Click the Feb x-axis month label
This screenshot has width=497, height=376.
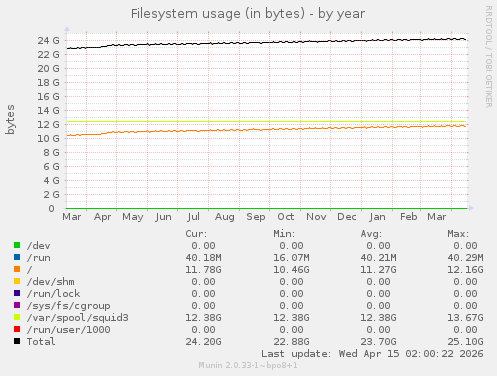point(409,217)
